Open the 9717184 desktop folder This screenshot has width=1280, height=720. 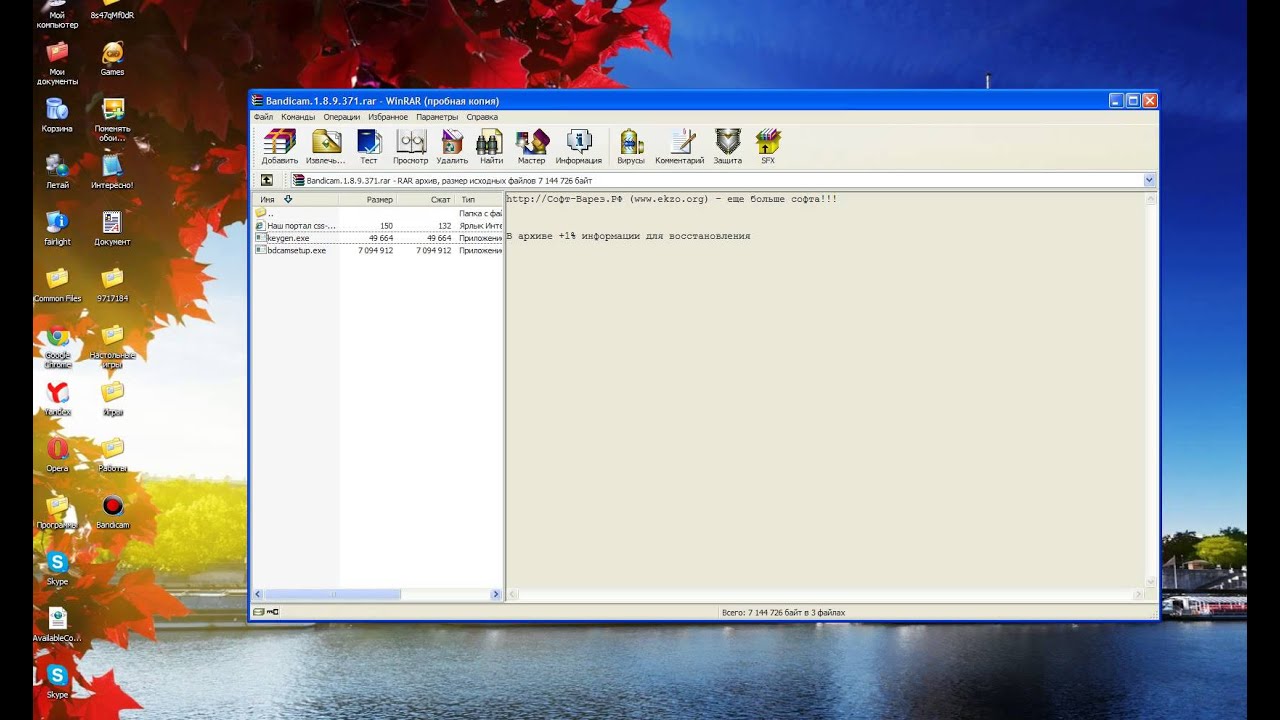coord(112,286)
